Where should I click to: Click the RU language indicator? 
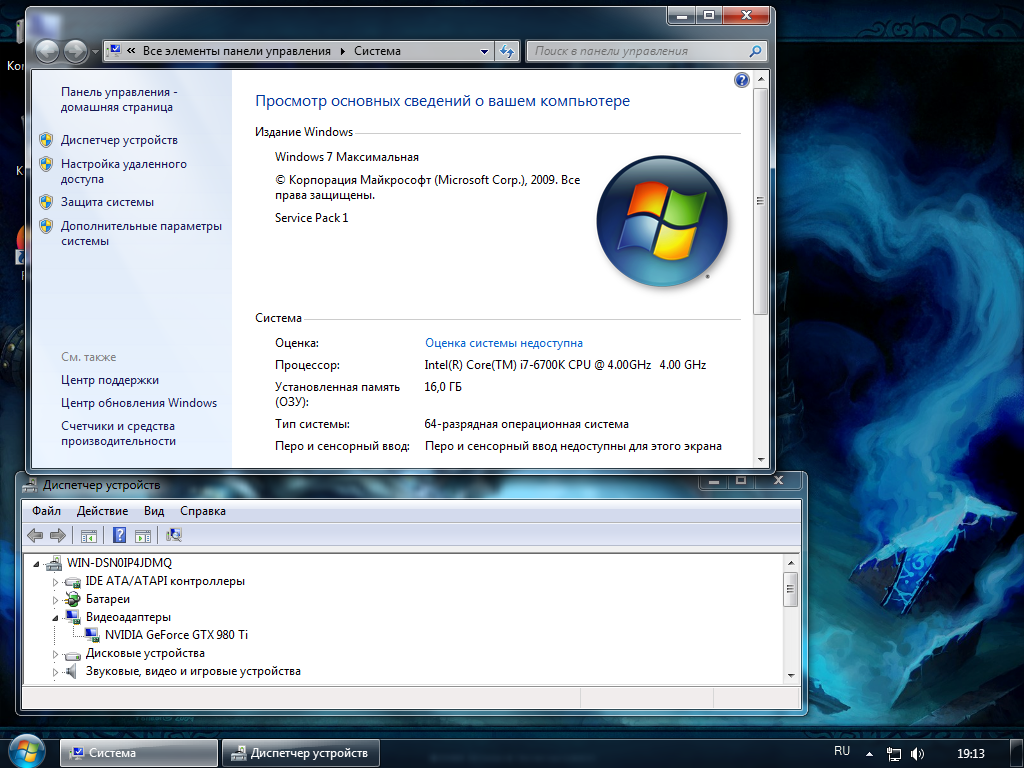pos(842,752)
